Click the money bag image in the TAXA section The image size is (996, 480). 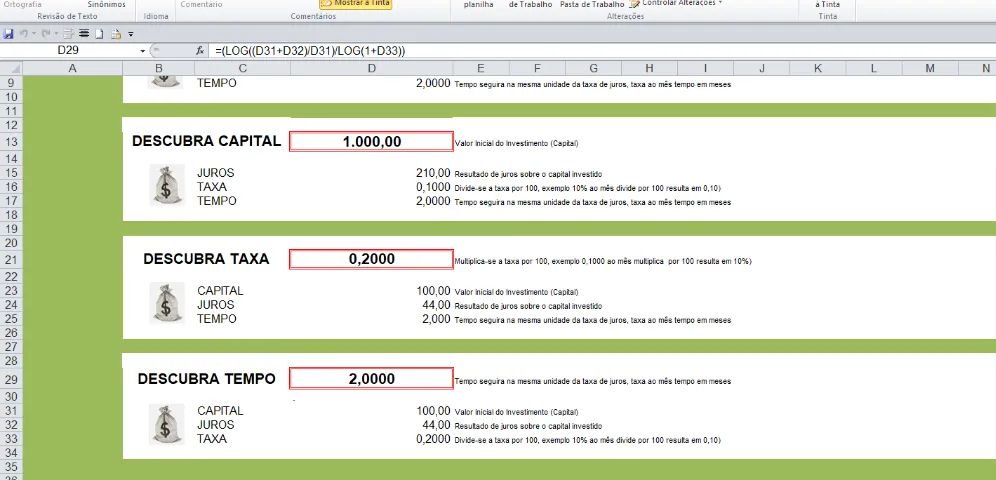166,303
